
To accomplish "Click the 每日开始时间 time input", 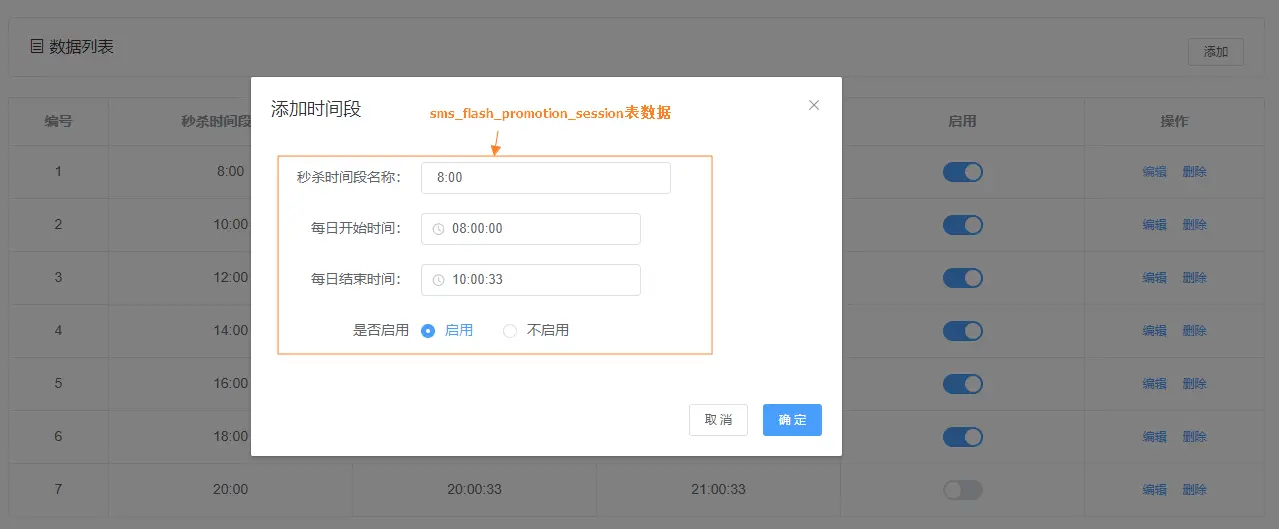I will click(531, 229).
